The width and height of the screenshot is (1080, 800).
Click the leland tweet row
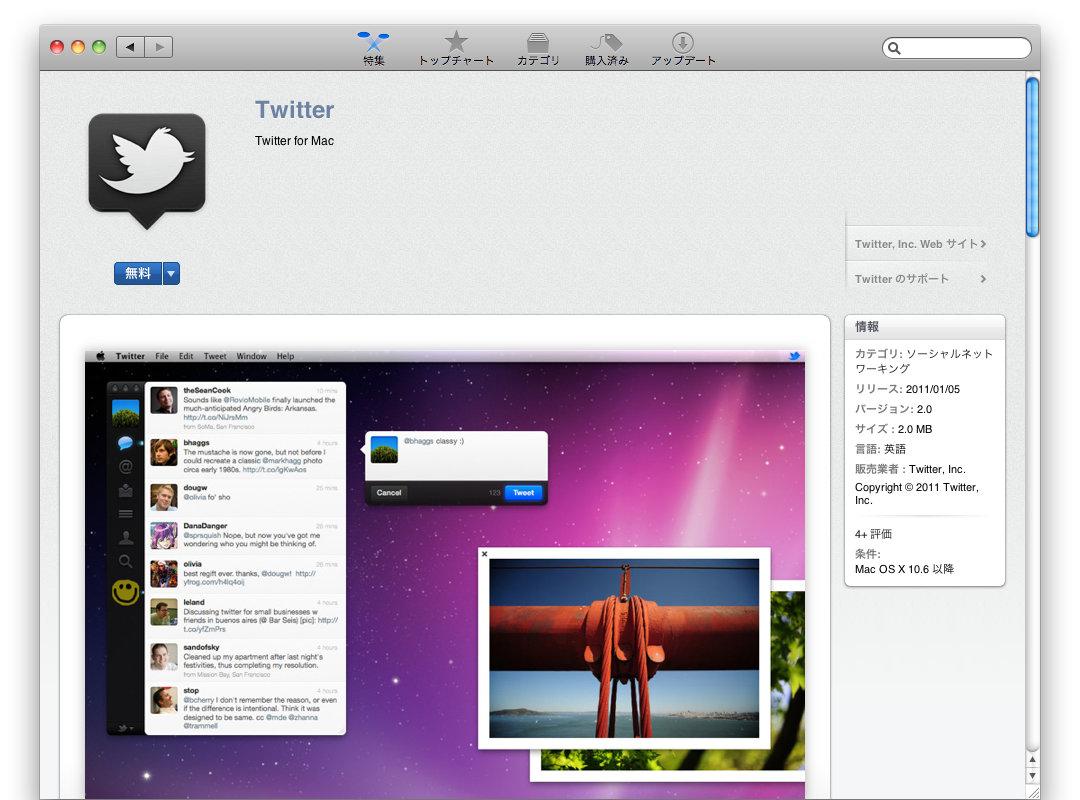click(x=245, y=615)
